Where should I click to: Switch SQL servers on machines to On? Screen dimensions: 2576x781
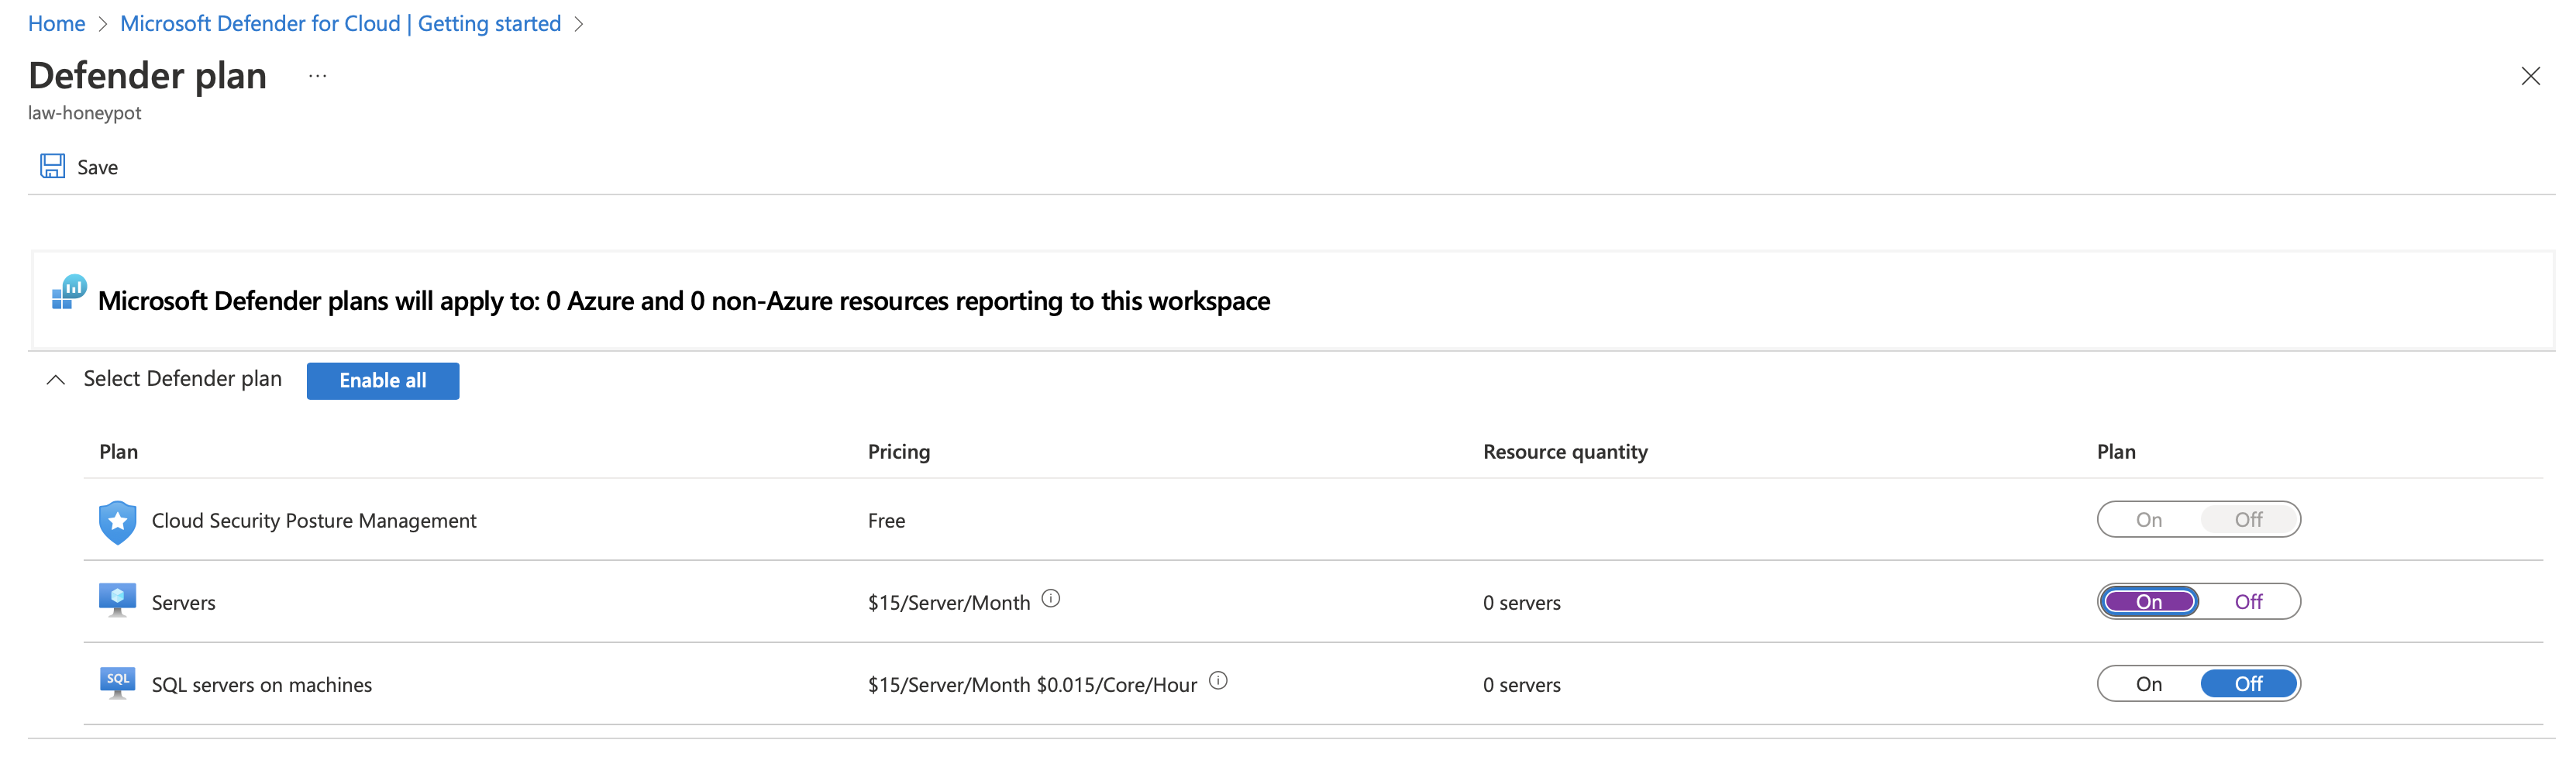2149,684
